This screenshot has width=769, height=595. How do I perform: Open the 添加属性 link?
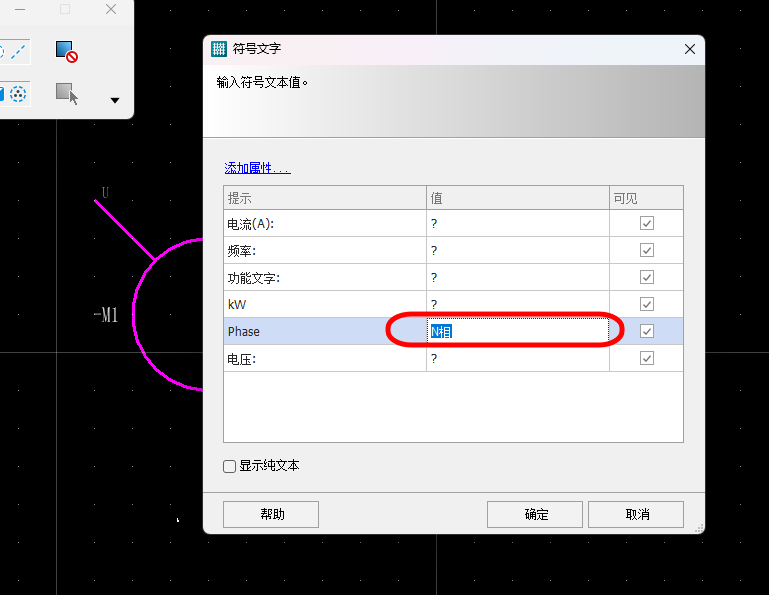click(257, 168)
